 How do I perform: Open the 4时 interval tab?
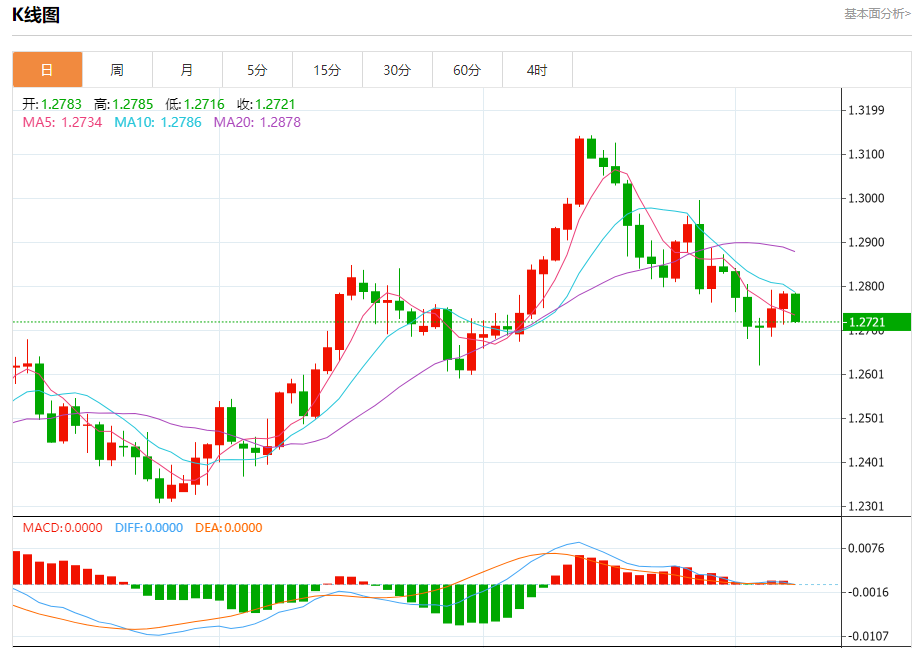click(x=537, y=70)
